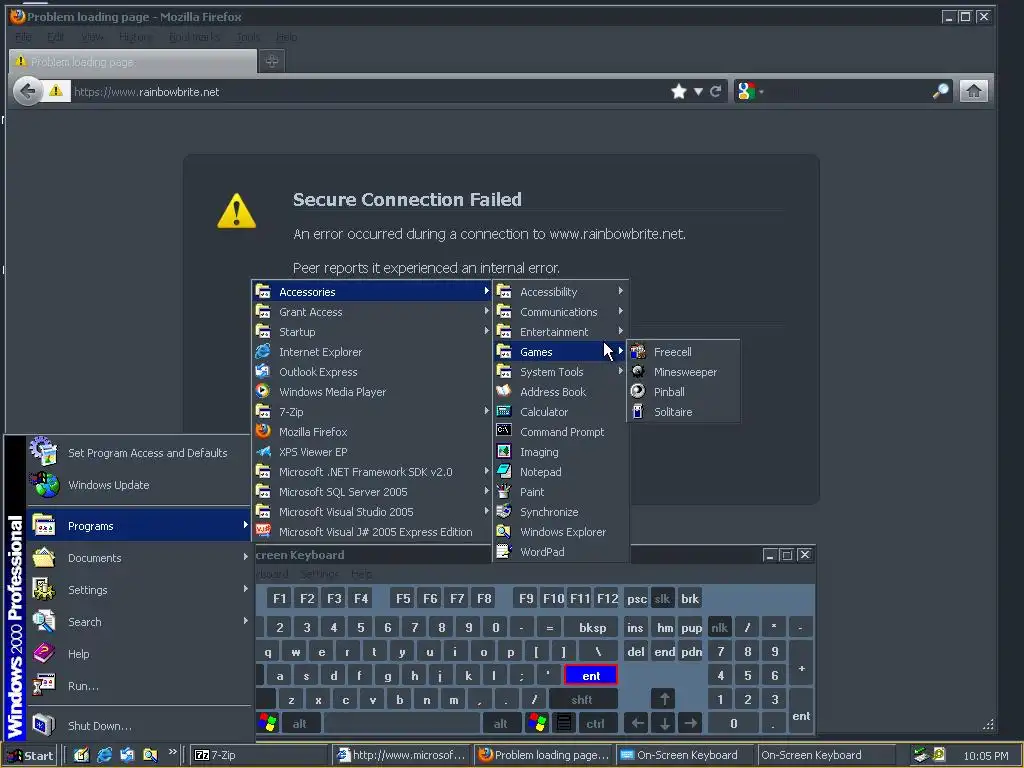Open Outlook Express from Programs menu
Viewport: 1024px width, 768px height.
[372, 372]
